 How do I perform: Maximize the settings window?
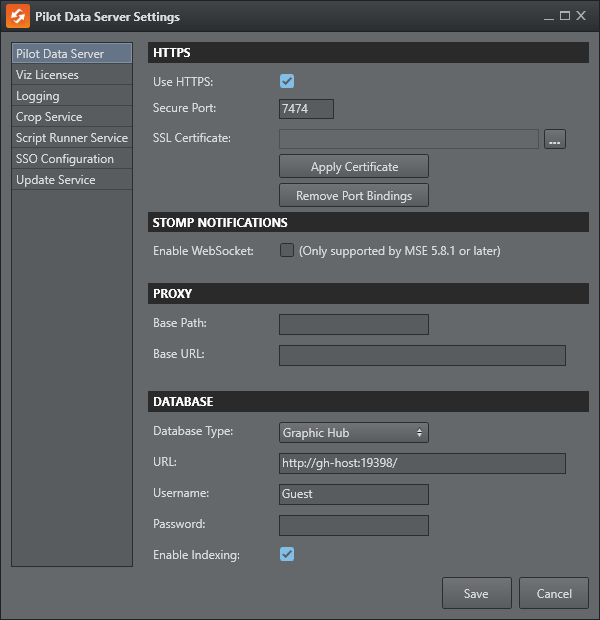(565, 16)
